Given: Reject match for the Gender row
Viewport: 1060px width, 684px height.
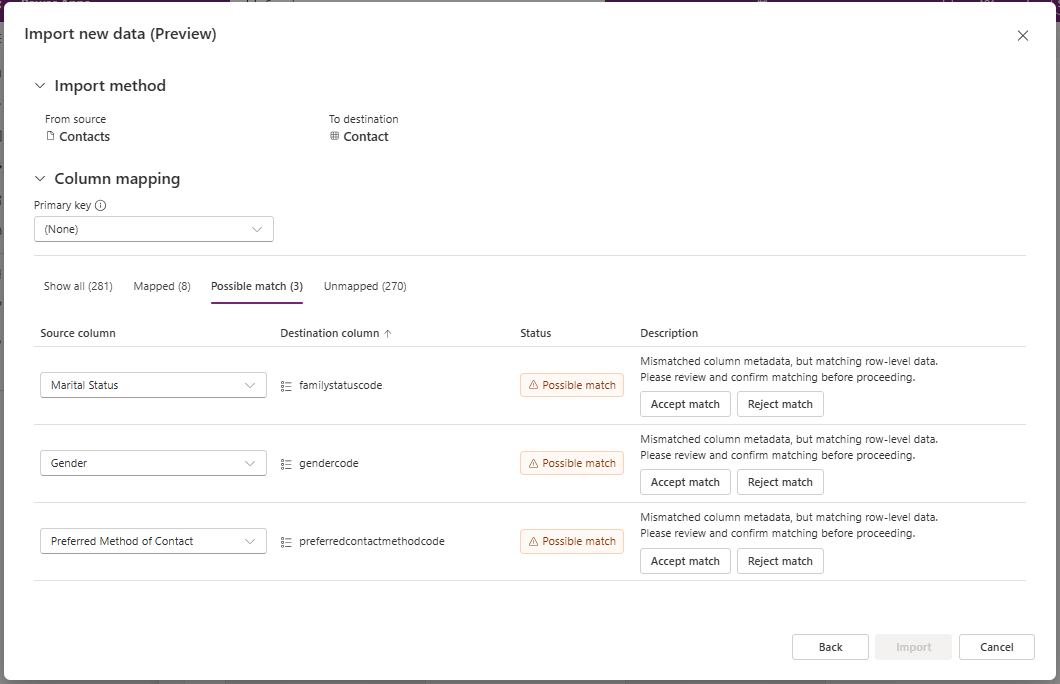Looking at the screenshot, I should coord(780,482).
